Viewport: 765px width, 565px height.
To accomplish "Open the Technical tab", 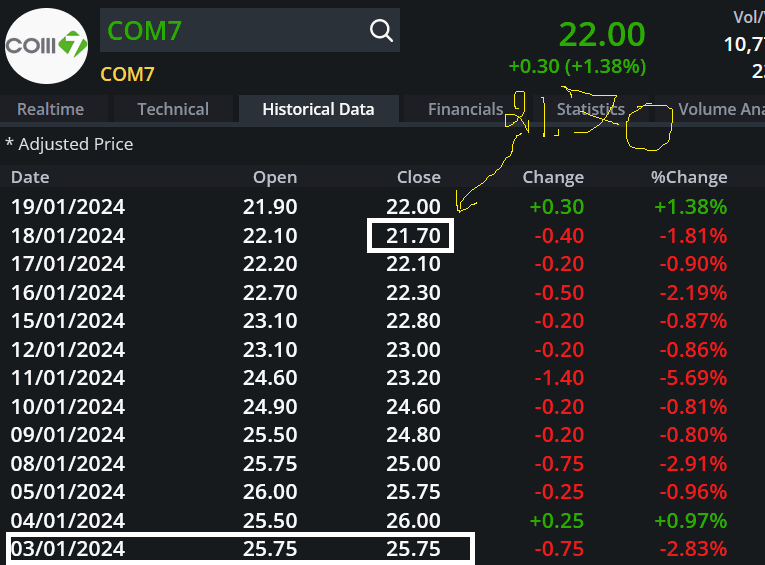I will (x=173, y=109).
